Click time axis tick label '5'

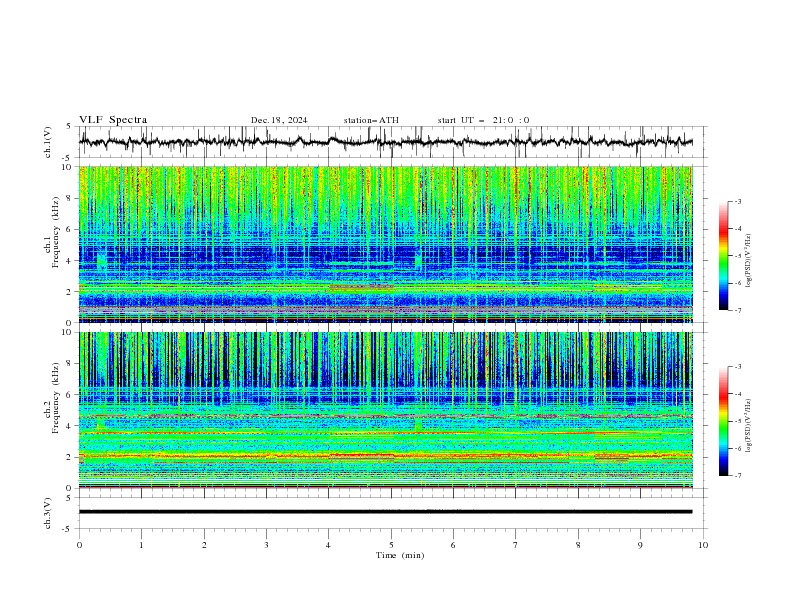[391, 545]
